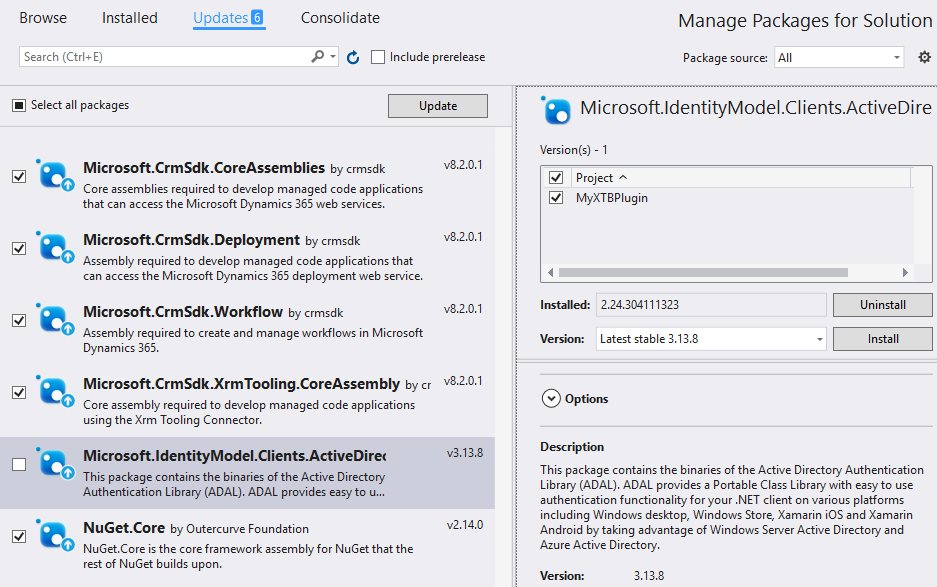The height and width of the screenshot is (587, 937).
Task: Click Microsoft.CrmSdk.Deployment package icon
Action: [56, 248]
